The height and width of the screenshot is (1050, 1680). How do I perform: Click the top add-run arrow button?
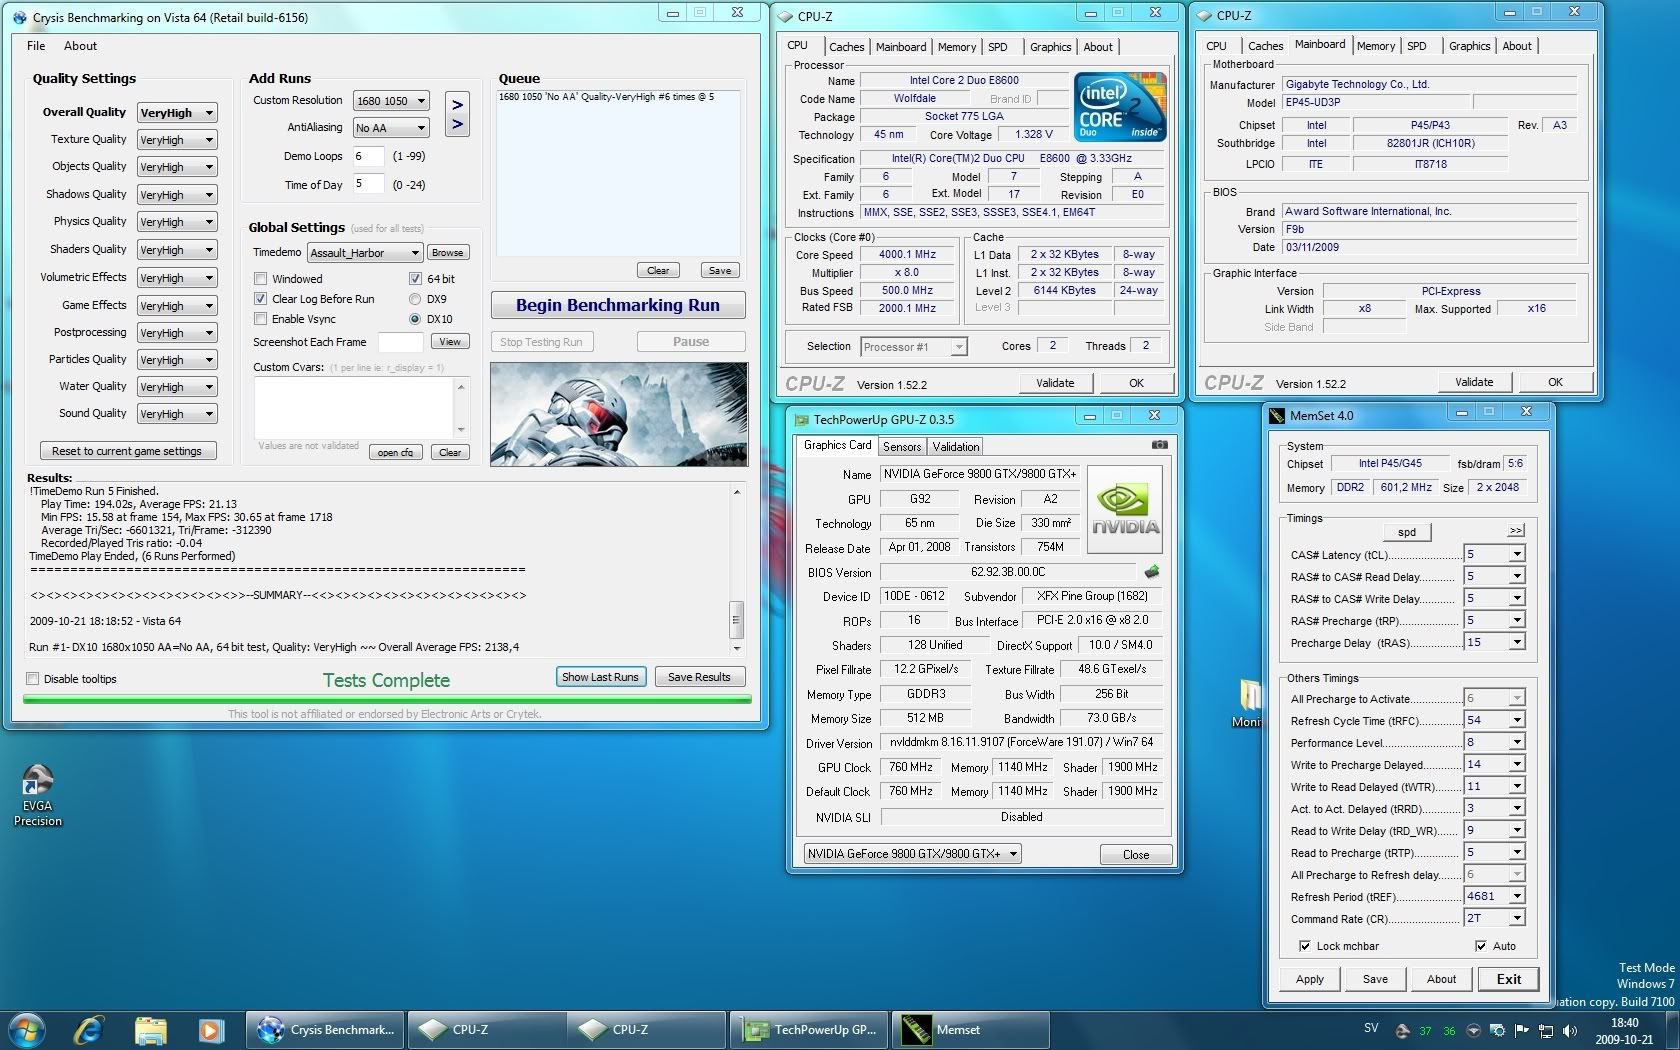pos(457,105)
